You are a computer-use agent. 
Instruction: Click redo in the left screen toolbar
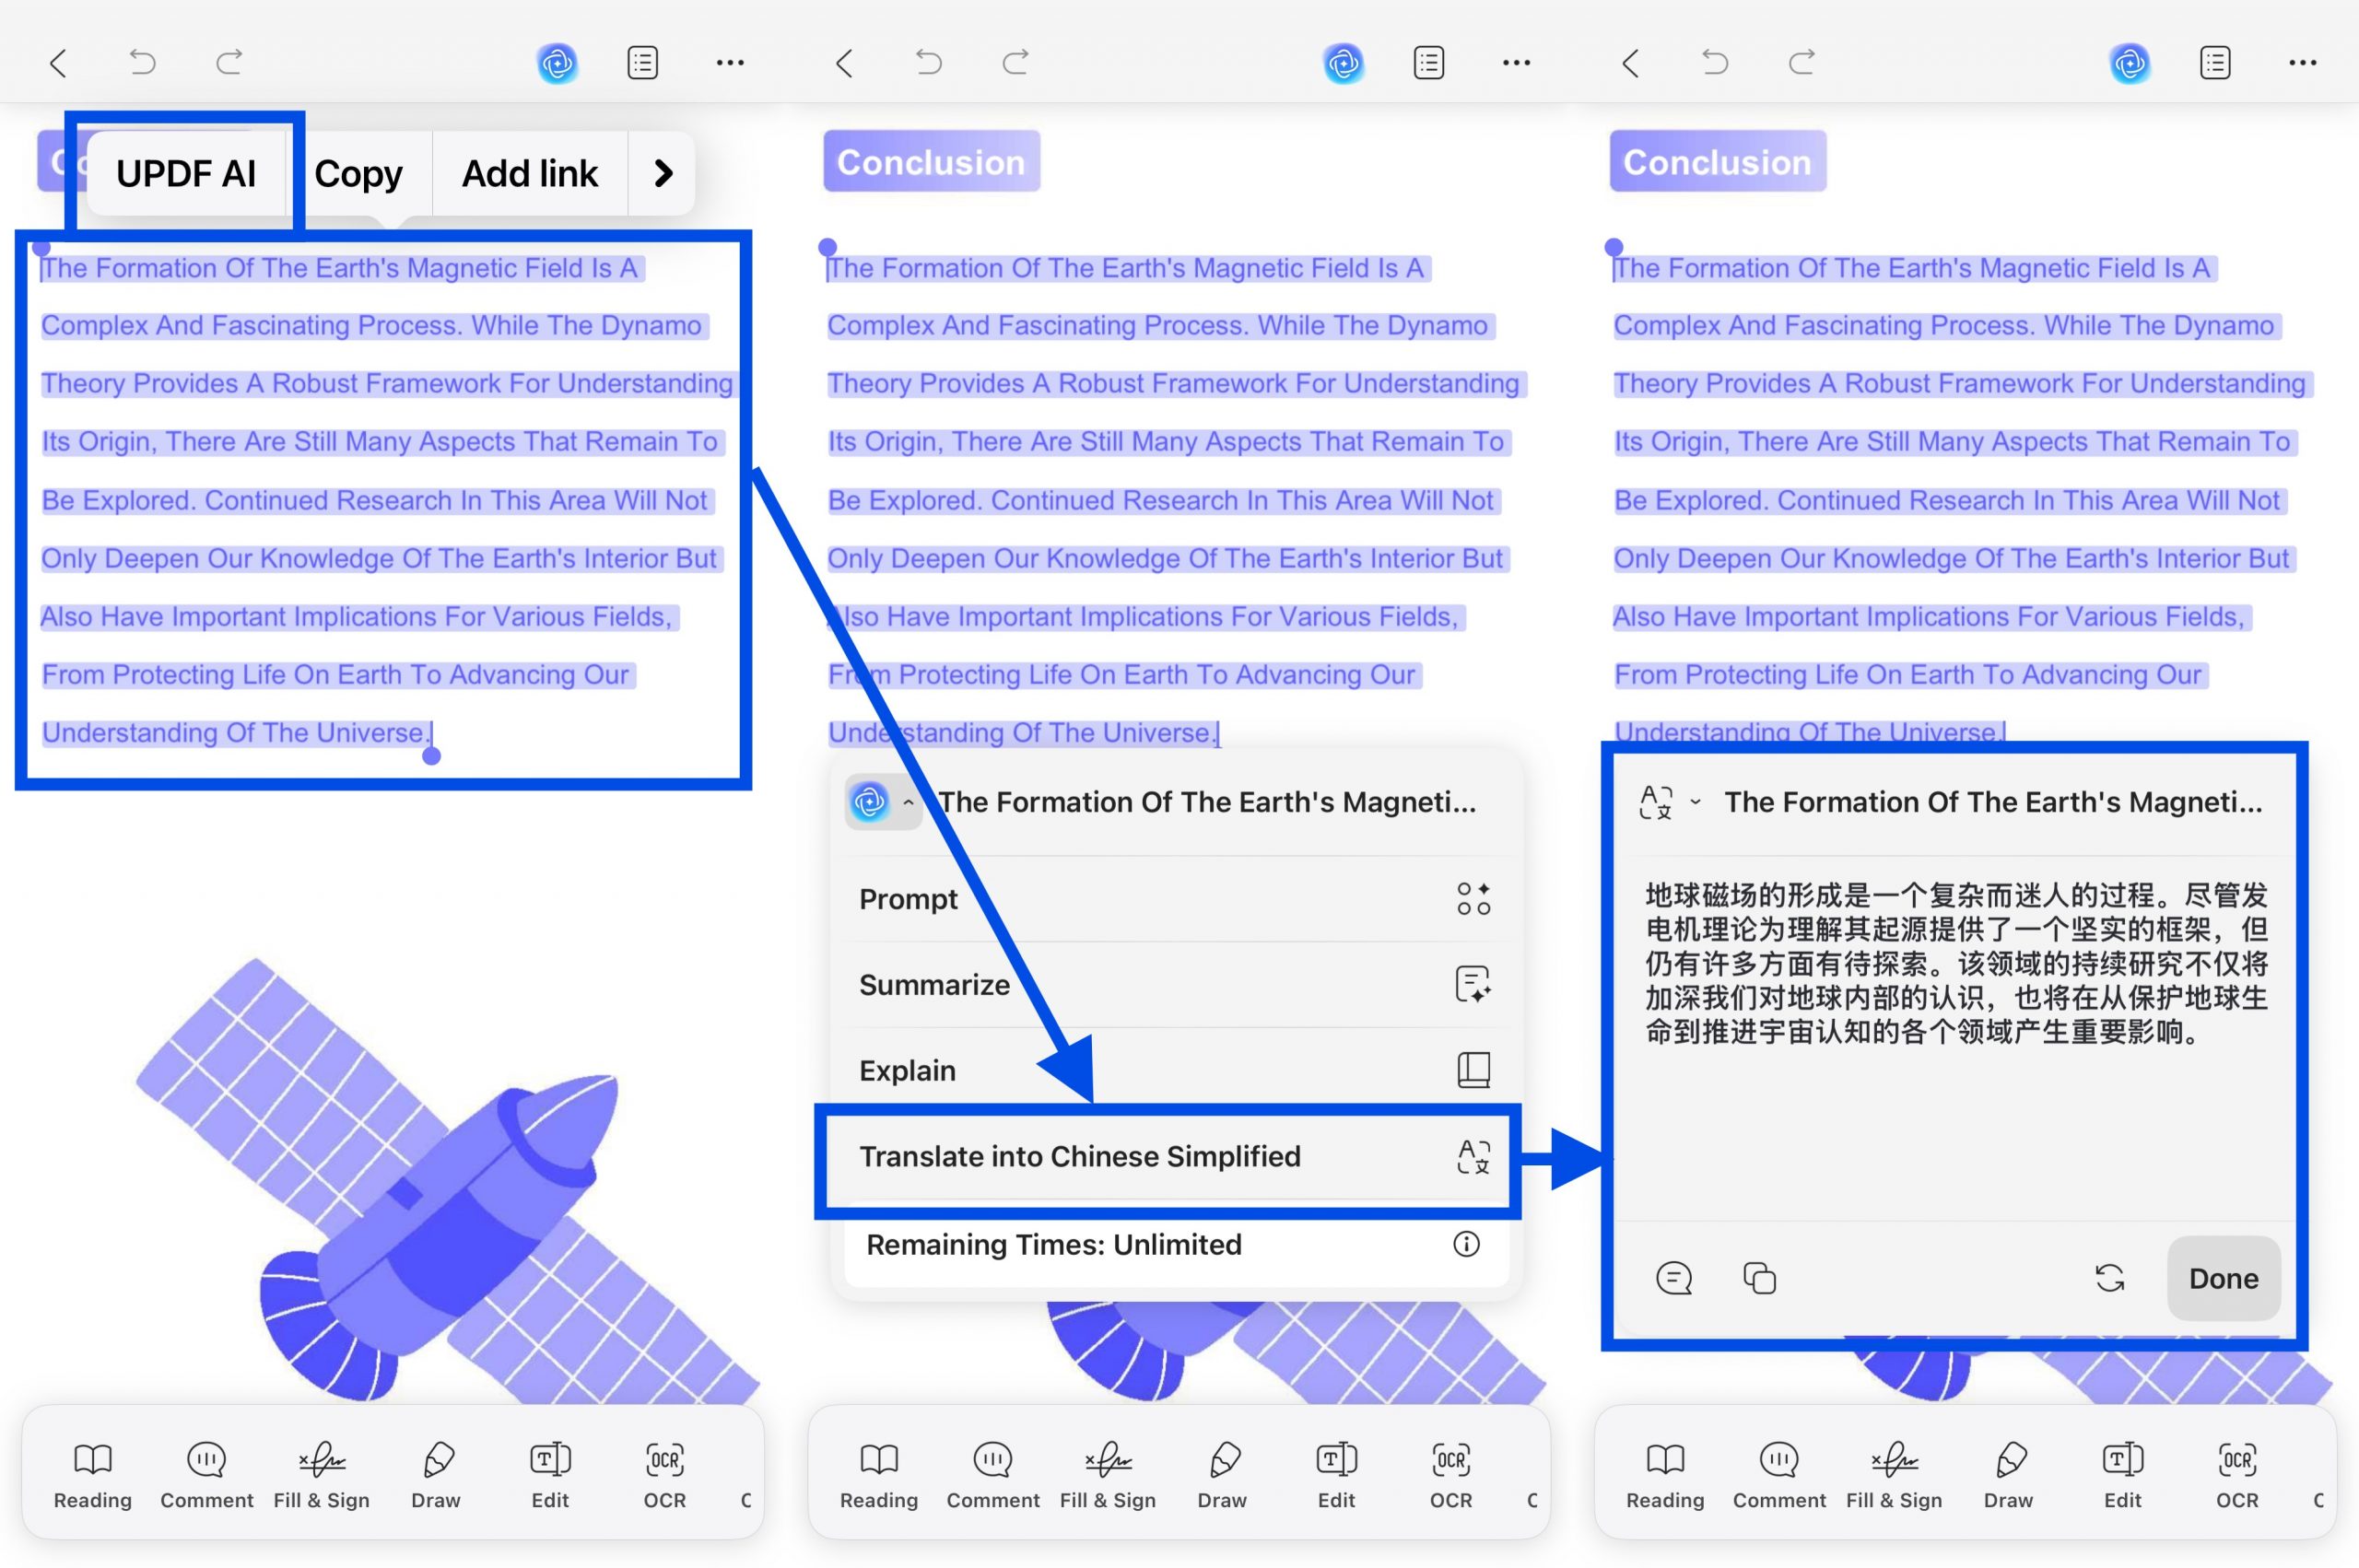tap(229, 62)
